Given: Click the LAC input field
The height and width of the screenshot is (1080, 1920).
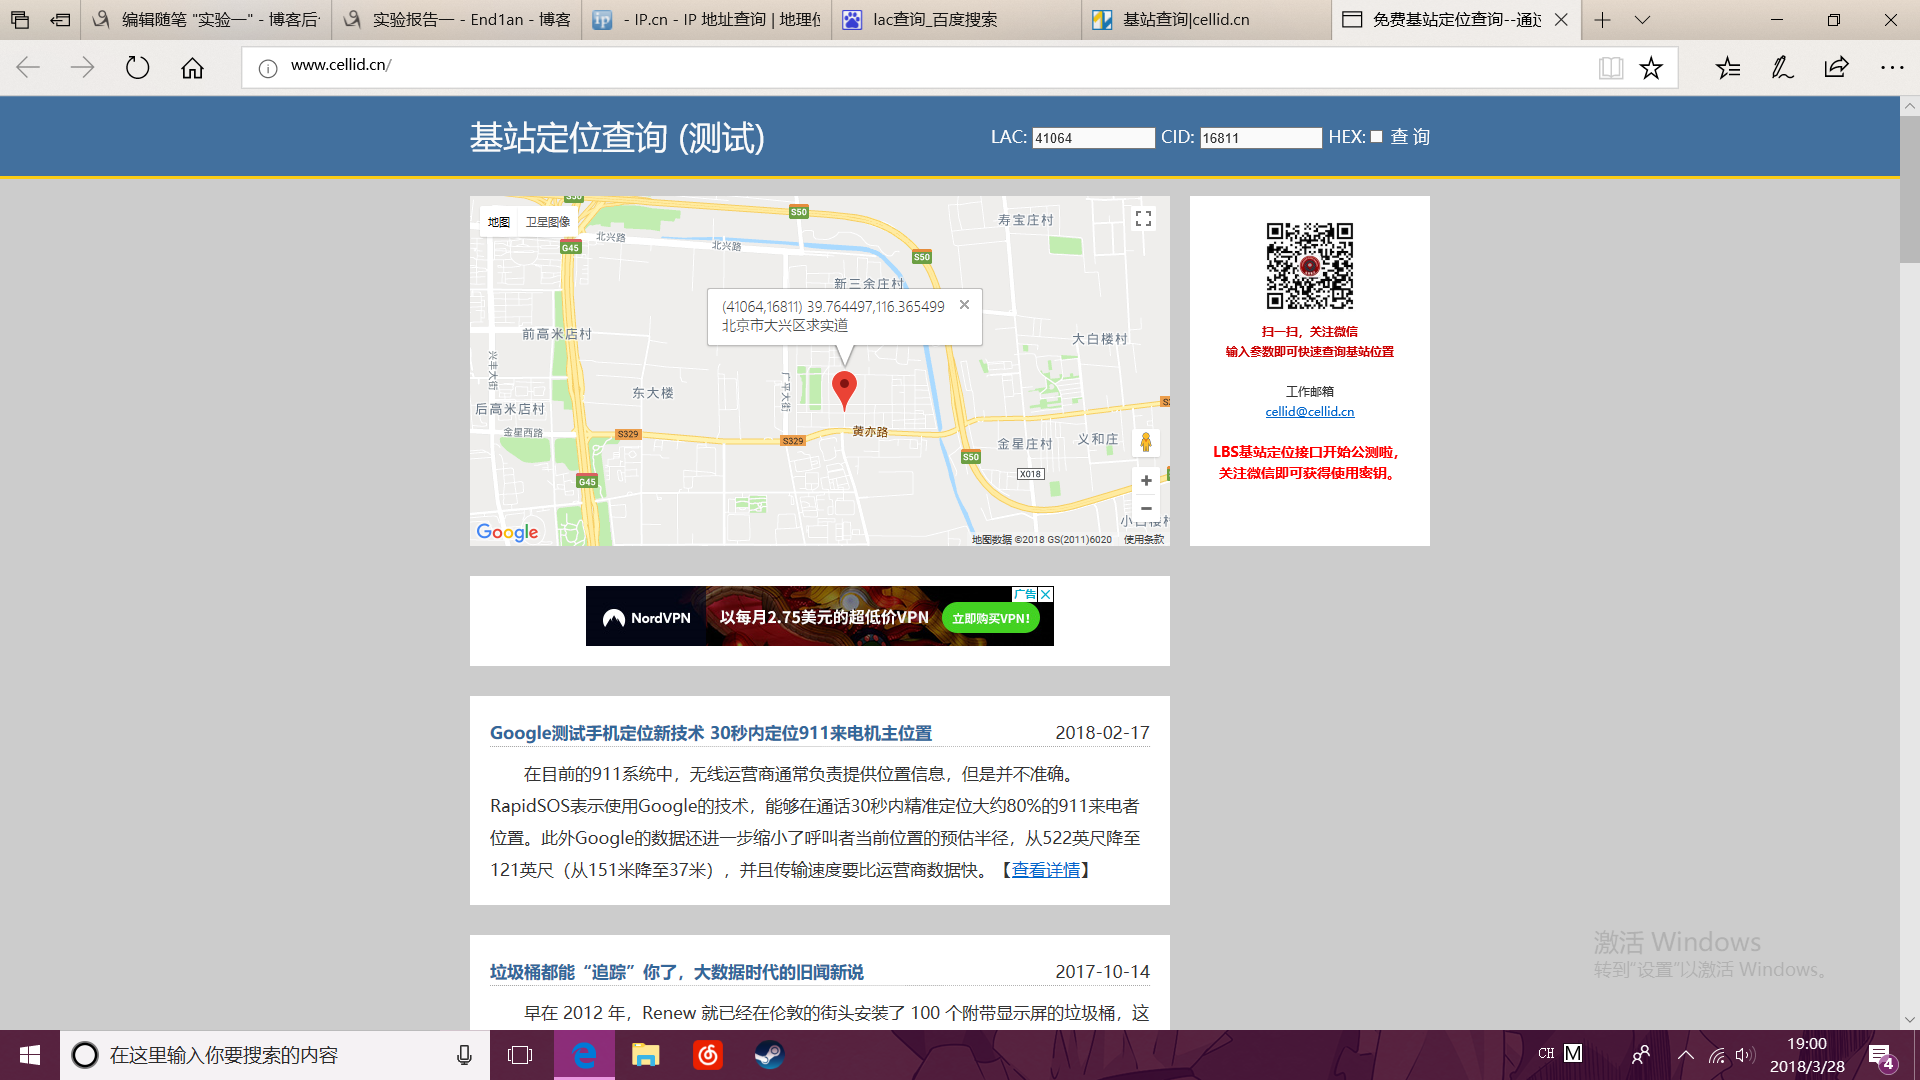Looking at the screenshot, I should [1093, 138].
